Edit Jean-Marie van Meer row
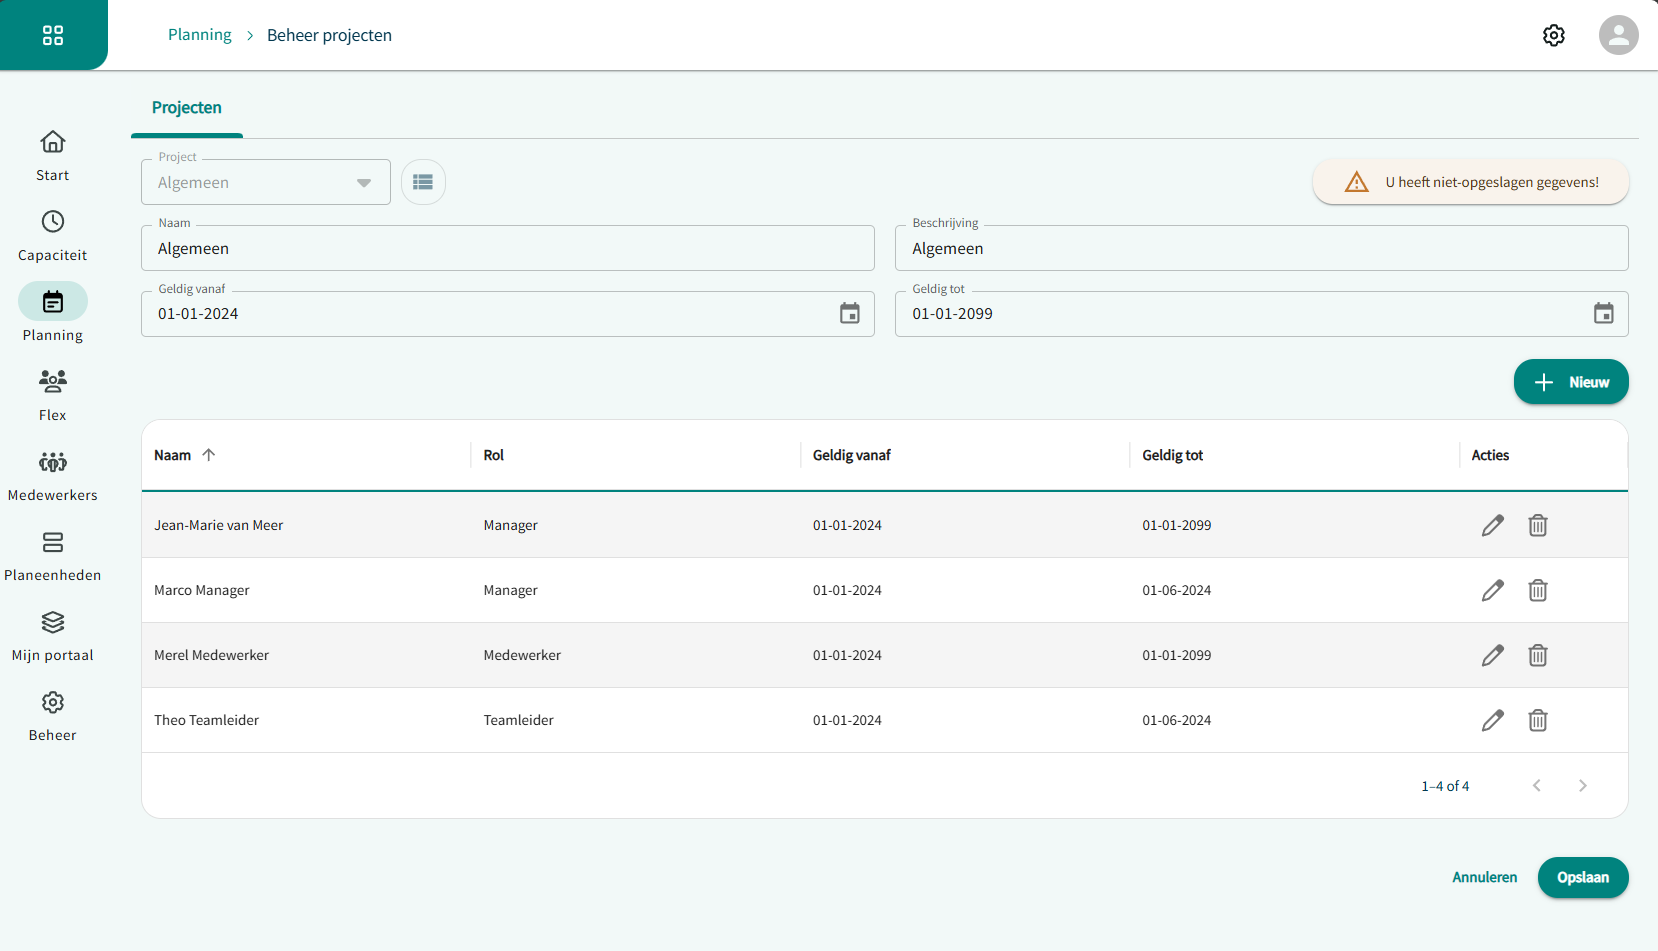 pyautogui.click(x=1492, y=525)
